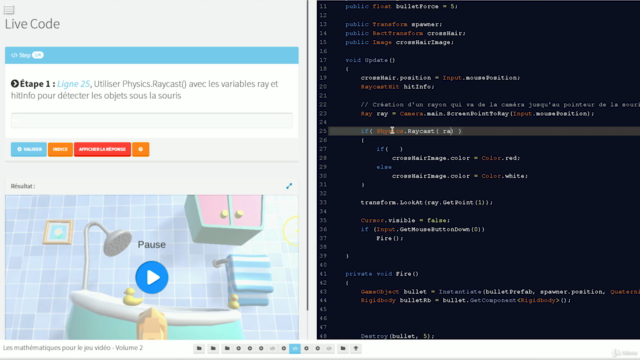Follow the Ligne 25 link
Screen dimensions: 640x360
(x=73, y=84)
